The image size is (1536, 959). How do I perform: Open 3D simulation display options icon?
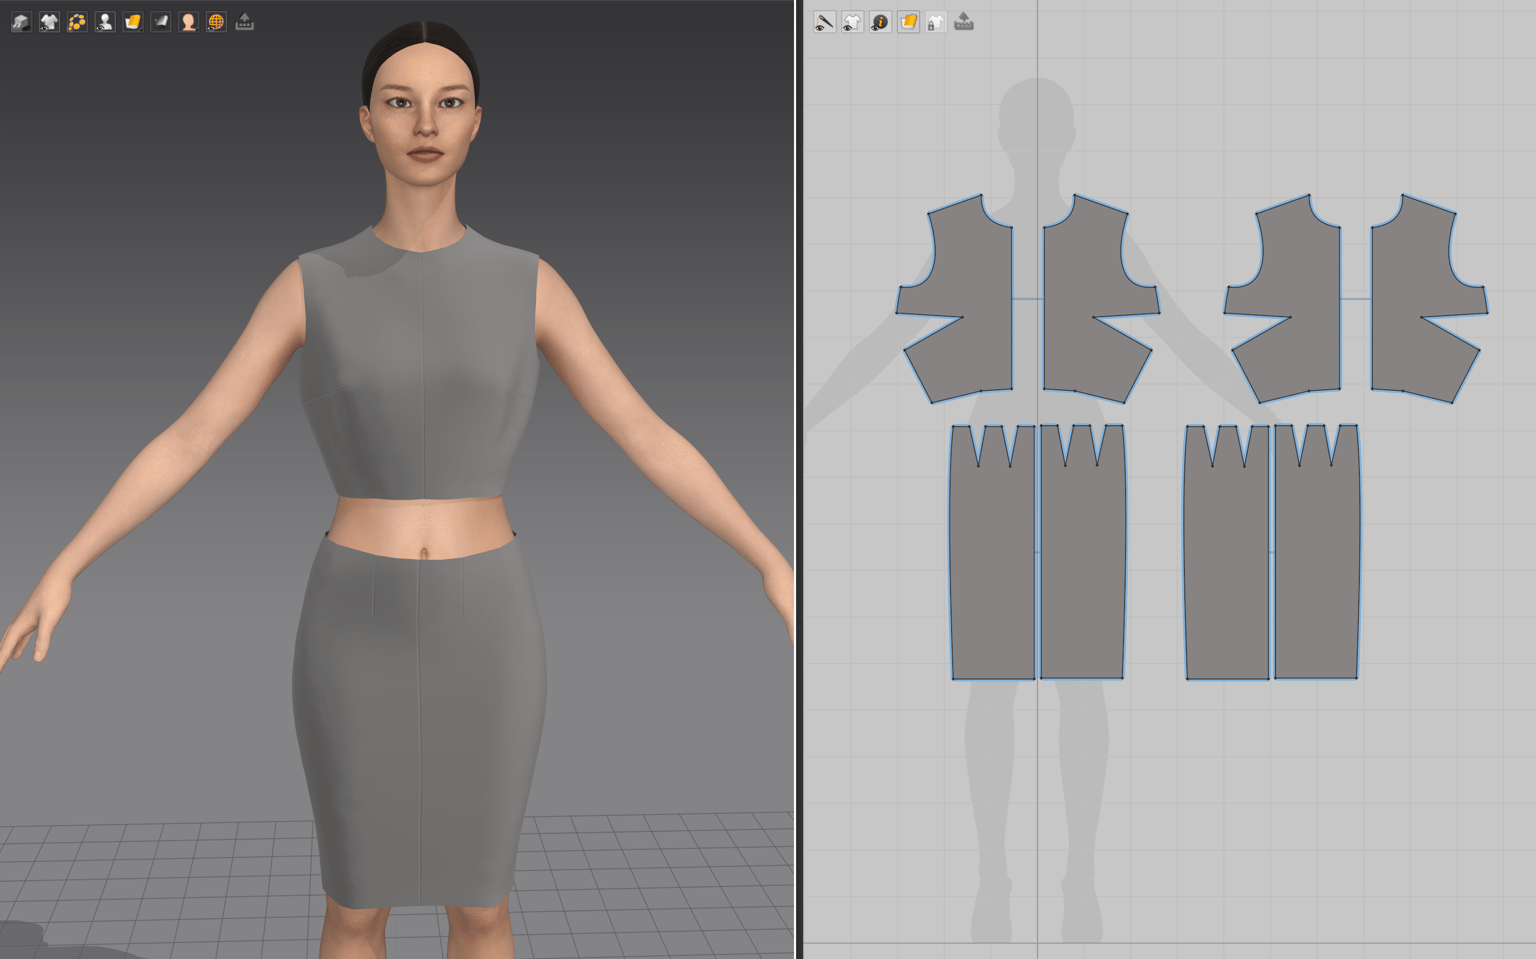point(21,22)
